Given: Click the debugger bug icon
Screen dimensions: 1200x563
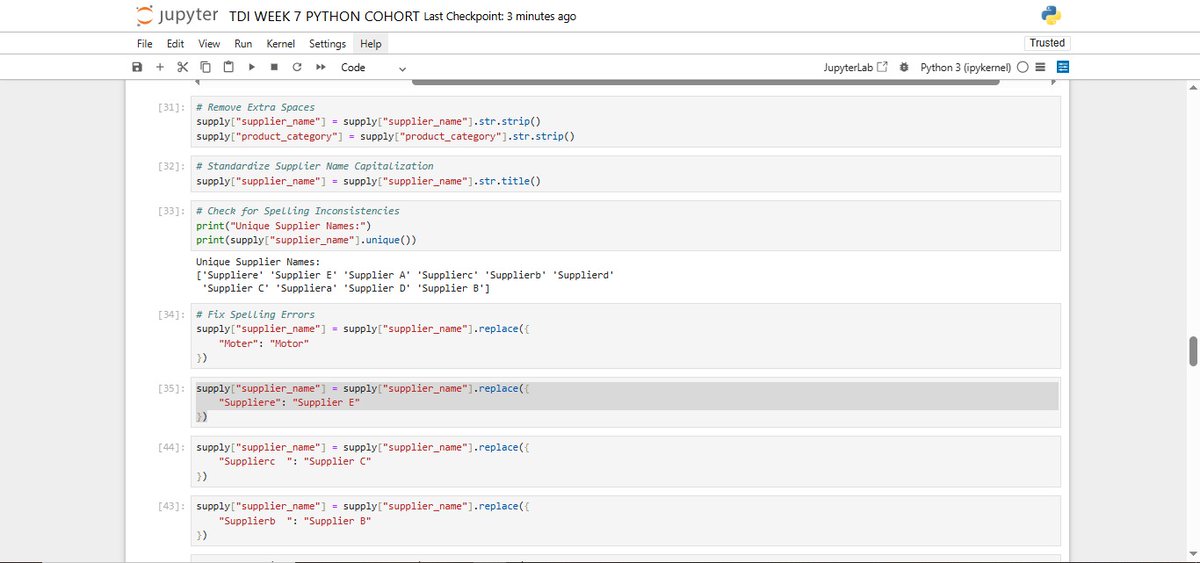Looking at the screenshot, I should [x=904, y=67].
